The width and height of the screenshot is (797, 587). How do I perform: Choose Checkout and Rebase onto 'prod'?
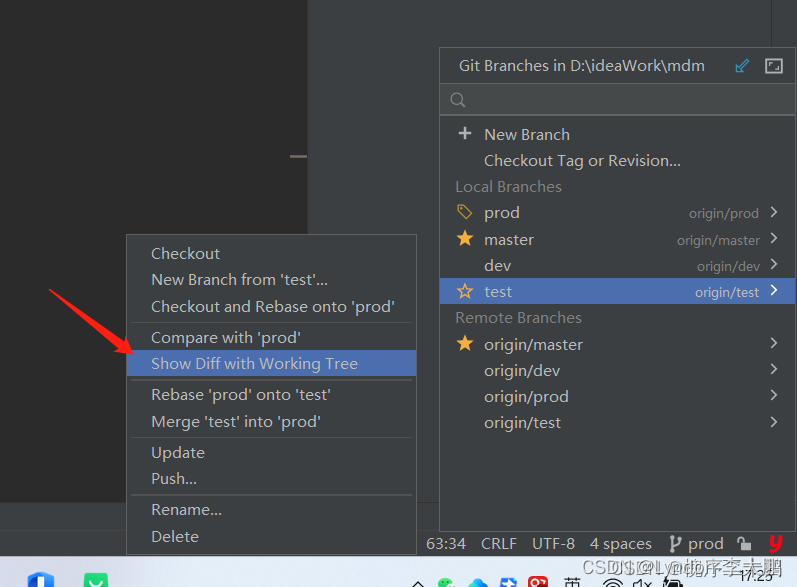pos(271,306)
